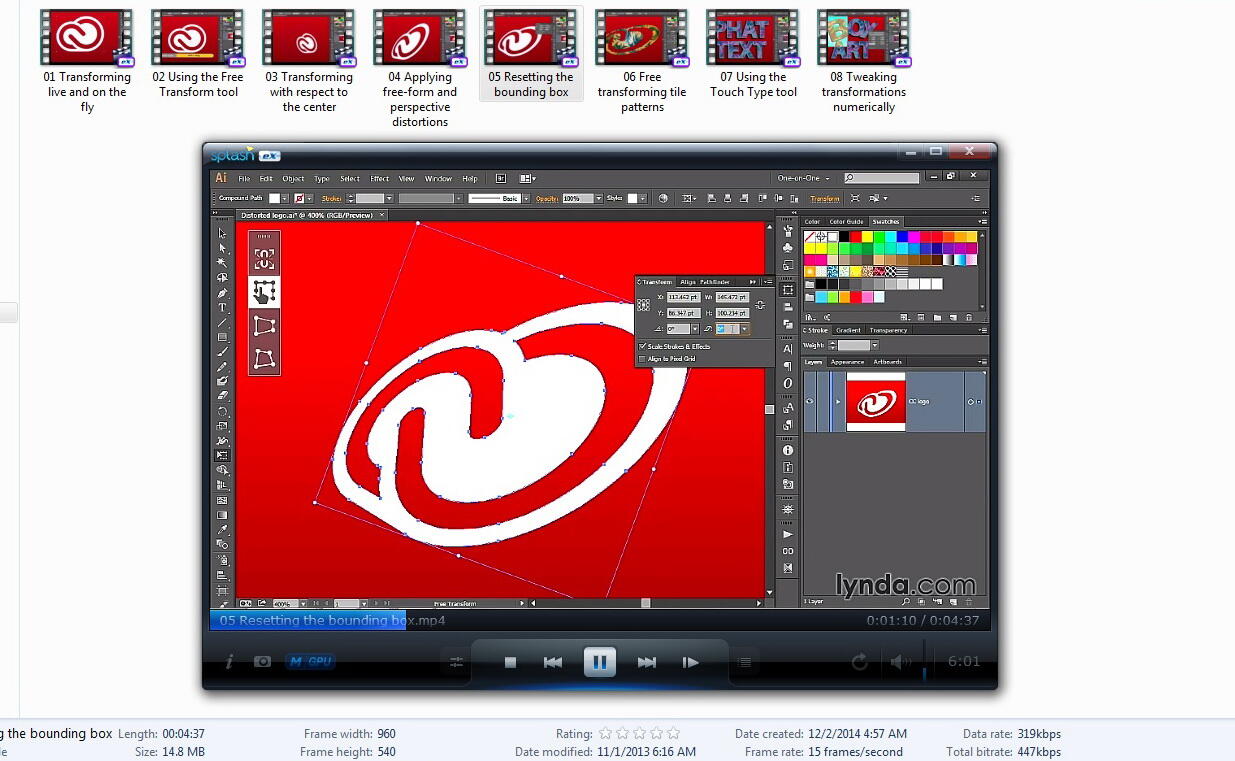Image resolution: width=1235 pixels, height=761 pixels.
Task: Open the rotate angle dropdown in Transform panel
Action: coord(695,328)
